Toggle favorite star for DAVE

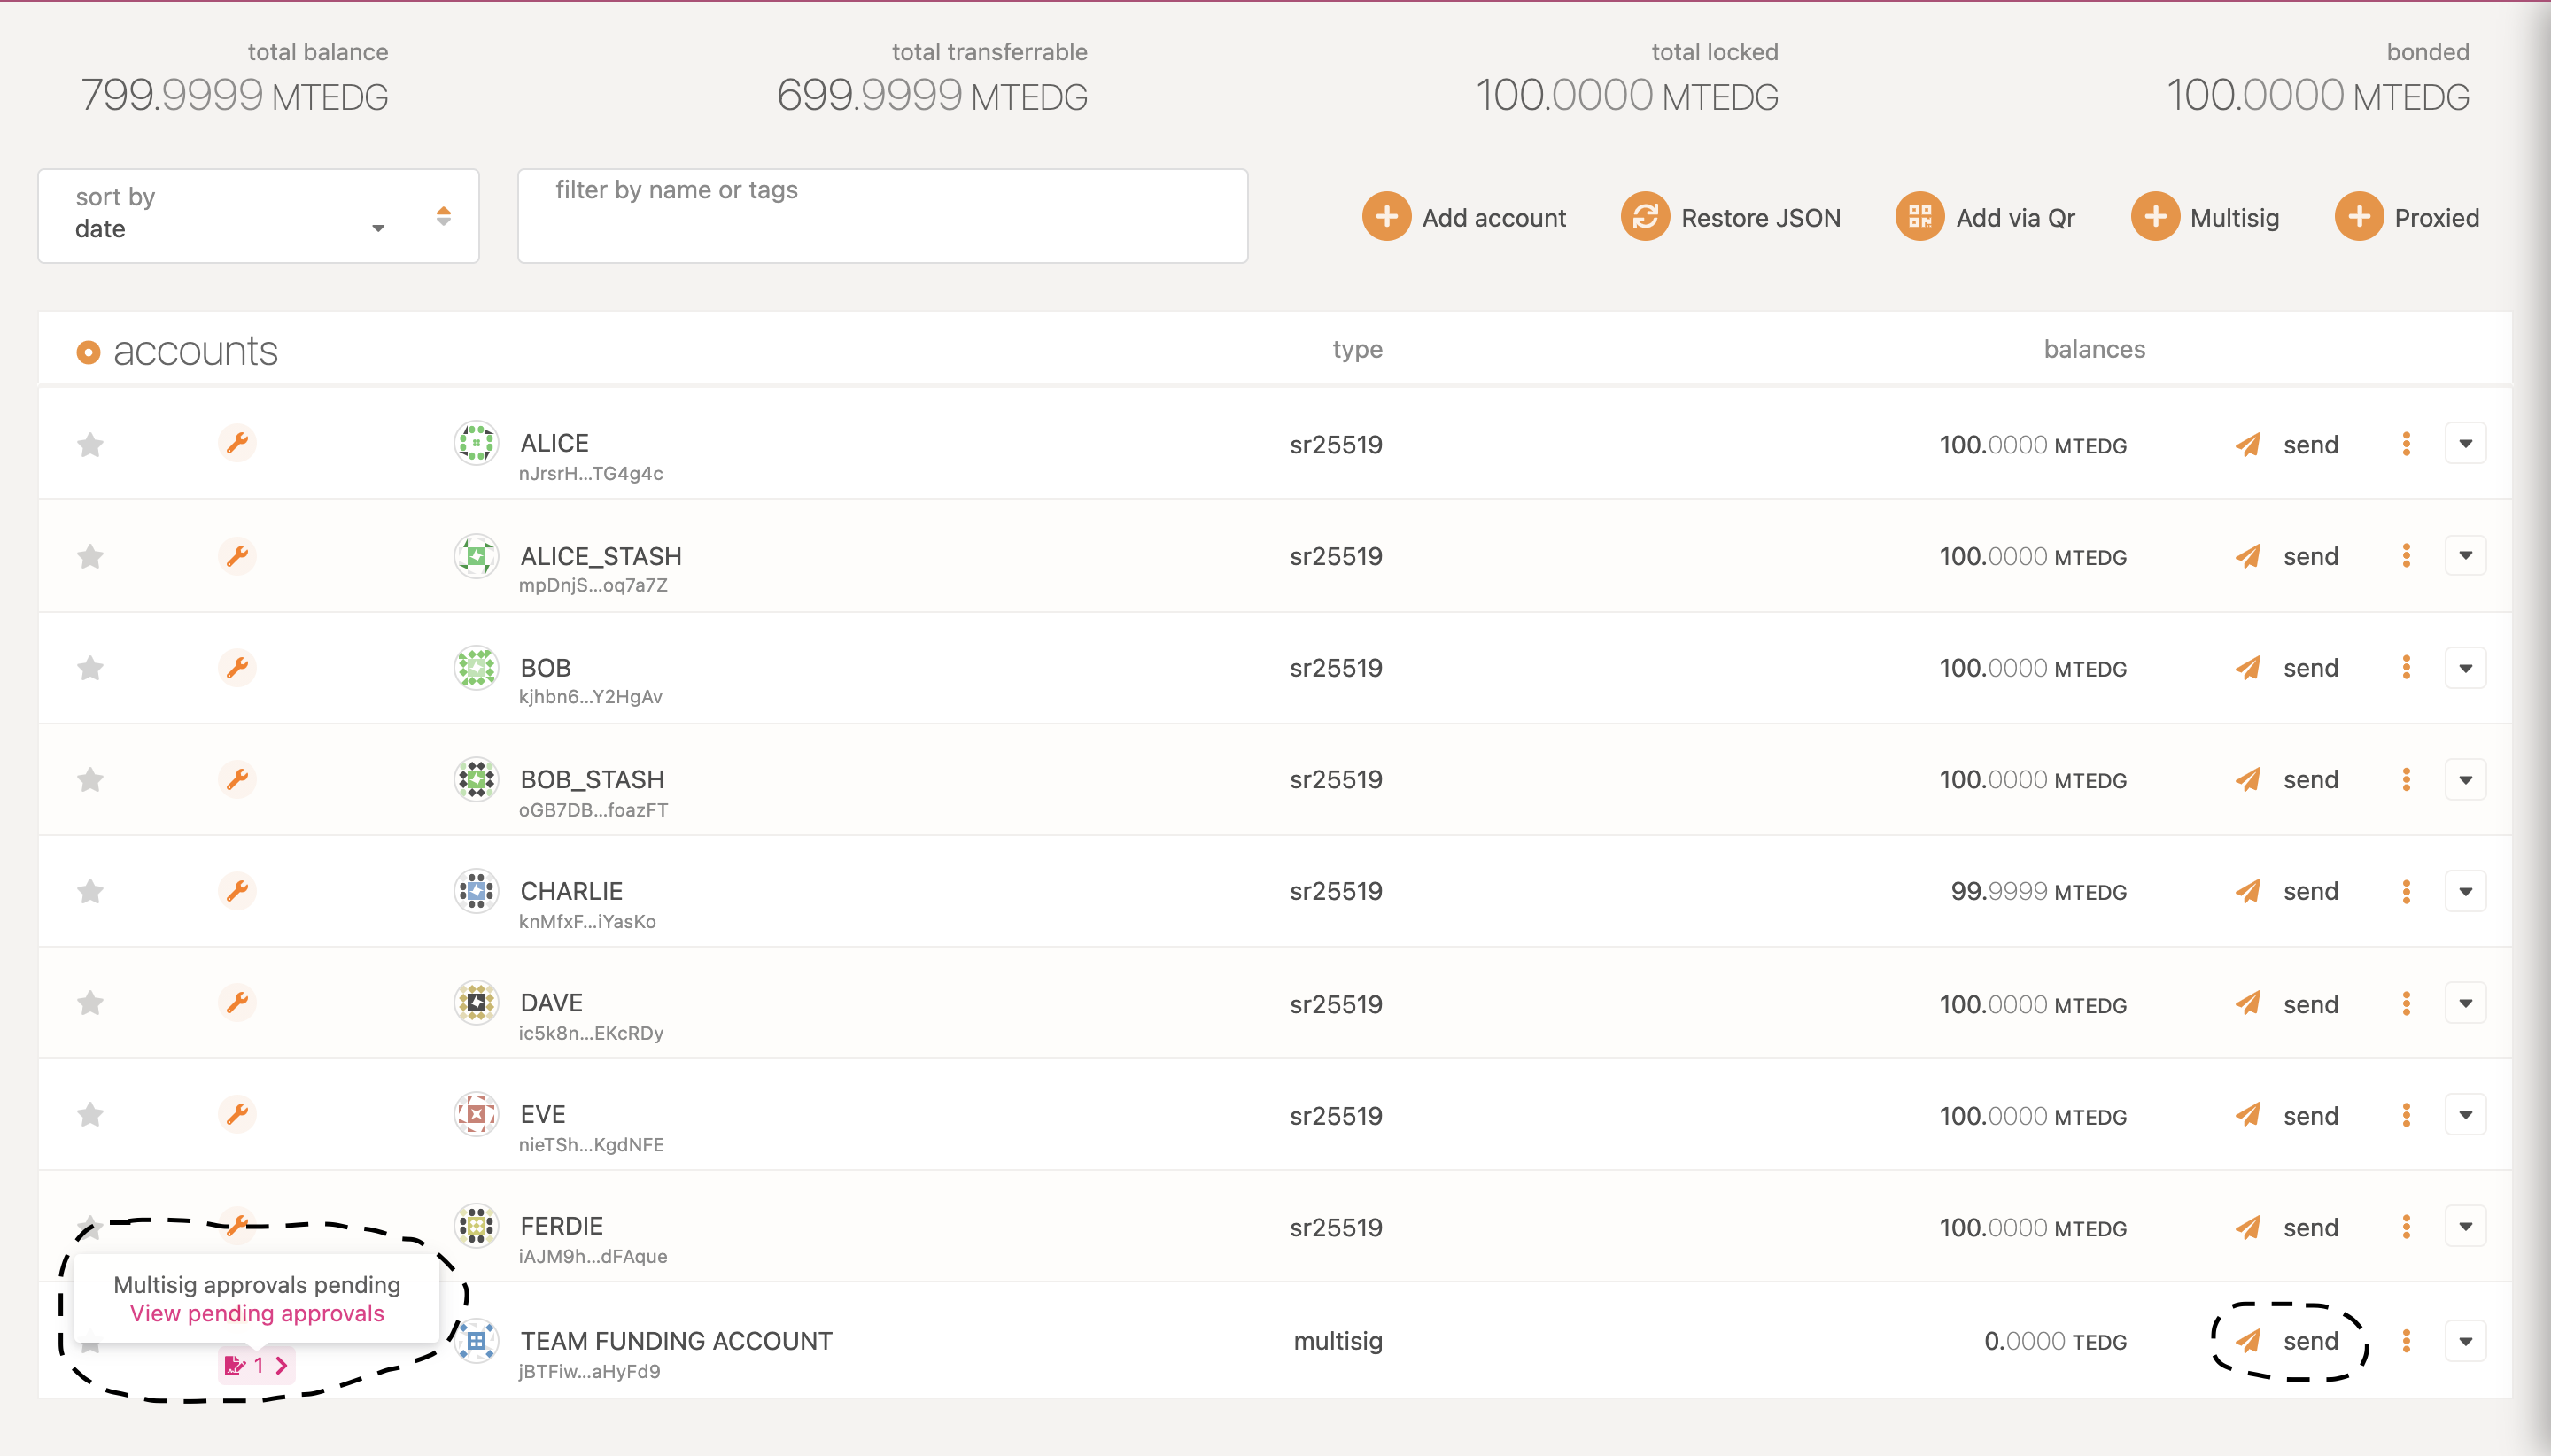(90, 1003)
